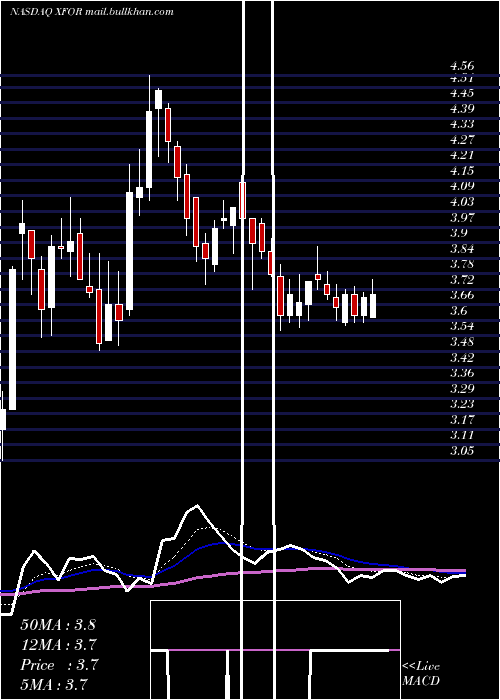Select the 4.56 price axis label
The height and width of the screenshot is (700, 500).
pos(462,67)
